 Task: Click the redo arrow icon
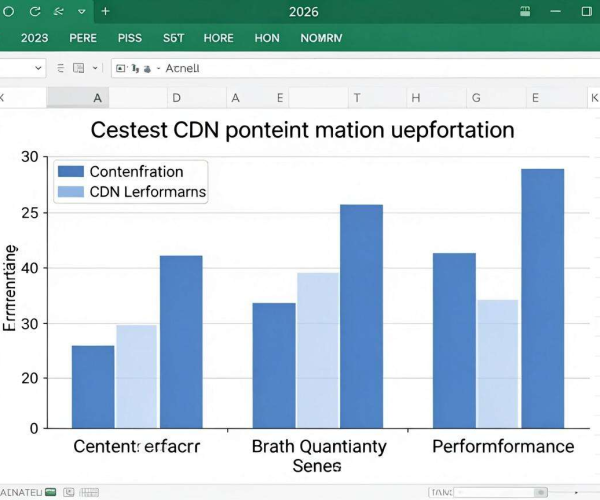click(x=35, y=11)
